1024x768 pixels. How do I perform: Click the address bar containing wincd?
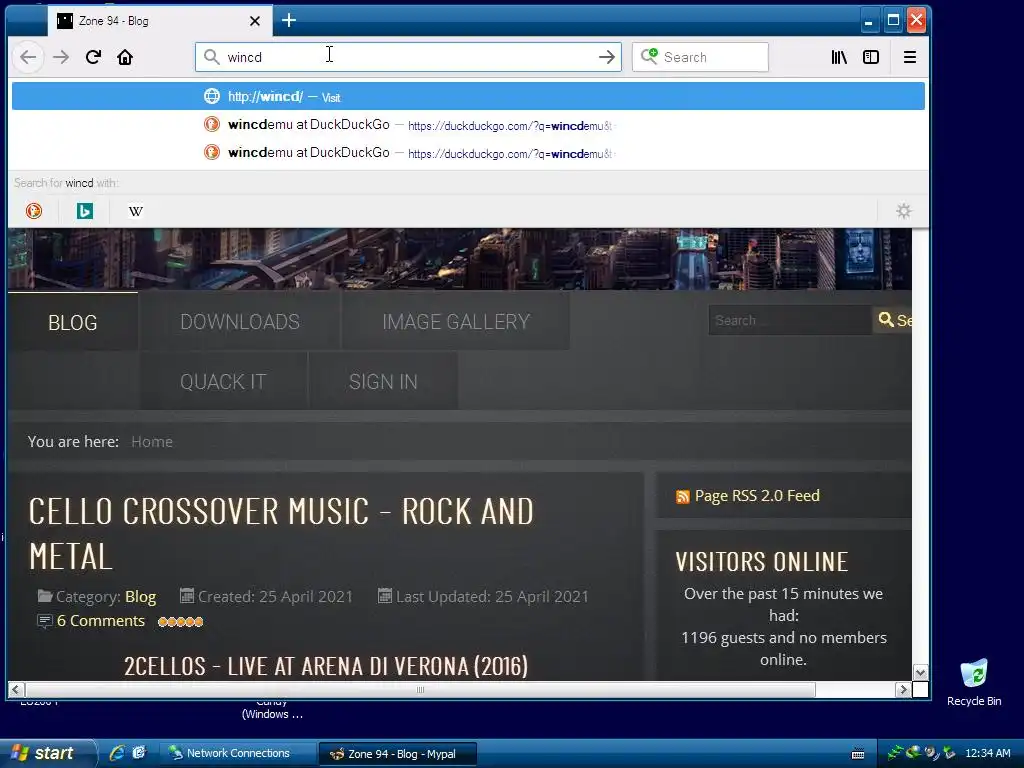pyautogui.click(x=408, y=57)
